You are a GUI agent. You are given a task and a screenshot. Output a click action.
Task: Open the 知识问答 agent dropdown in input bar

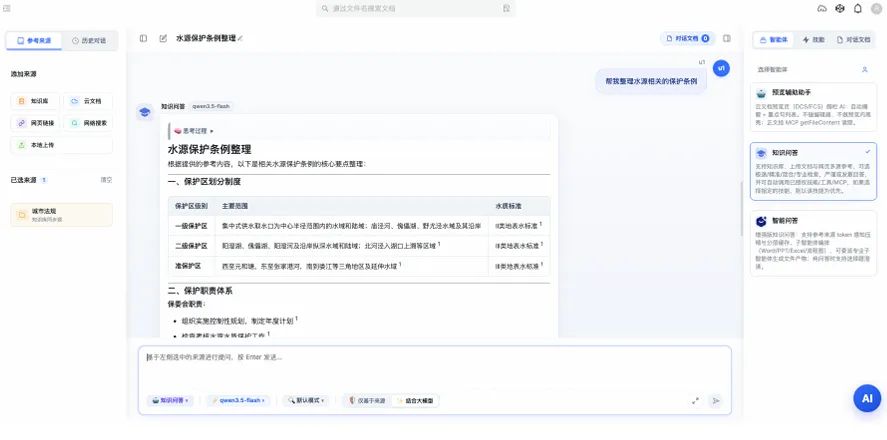click(x=170, y=400)
